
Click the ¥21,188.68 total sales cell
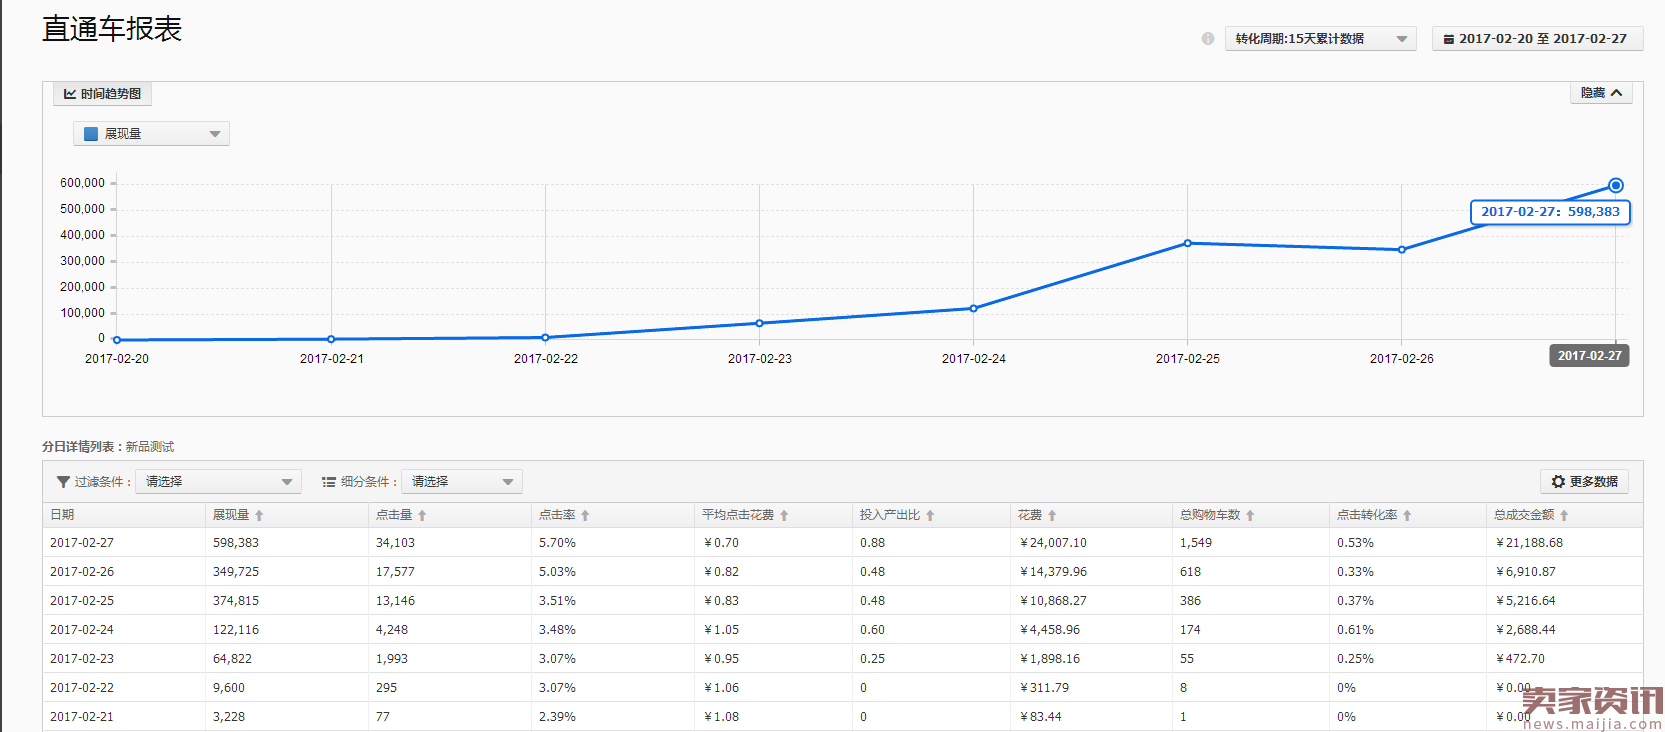1529,543
